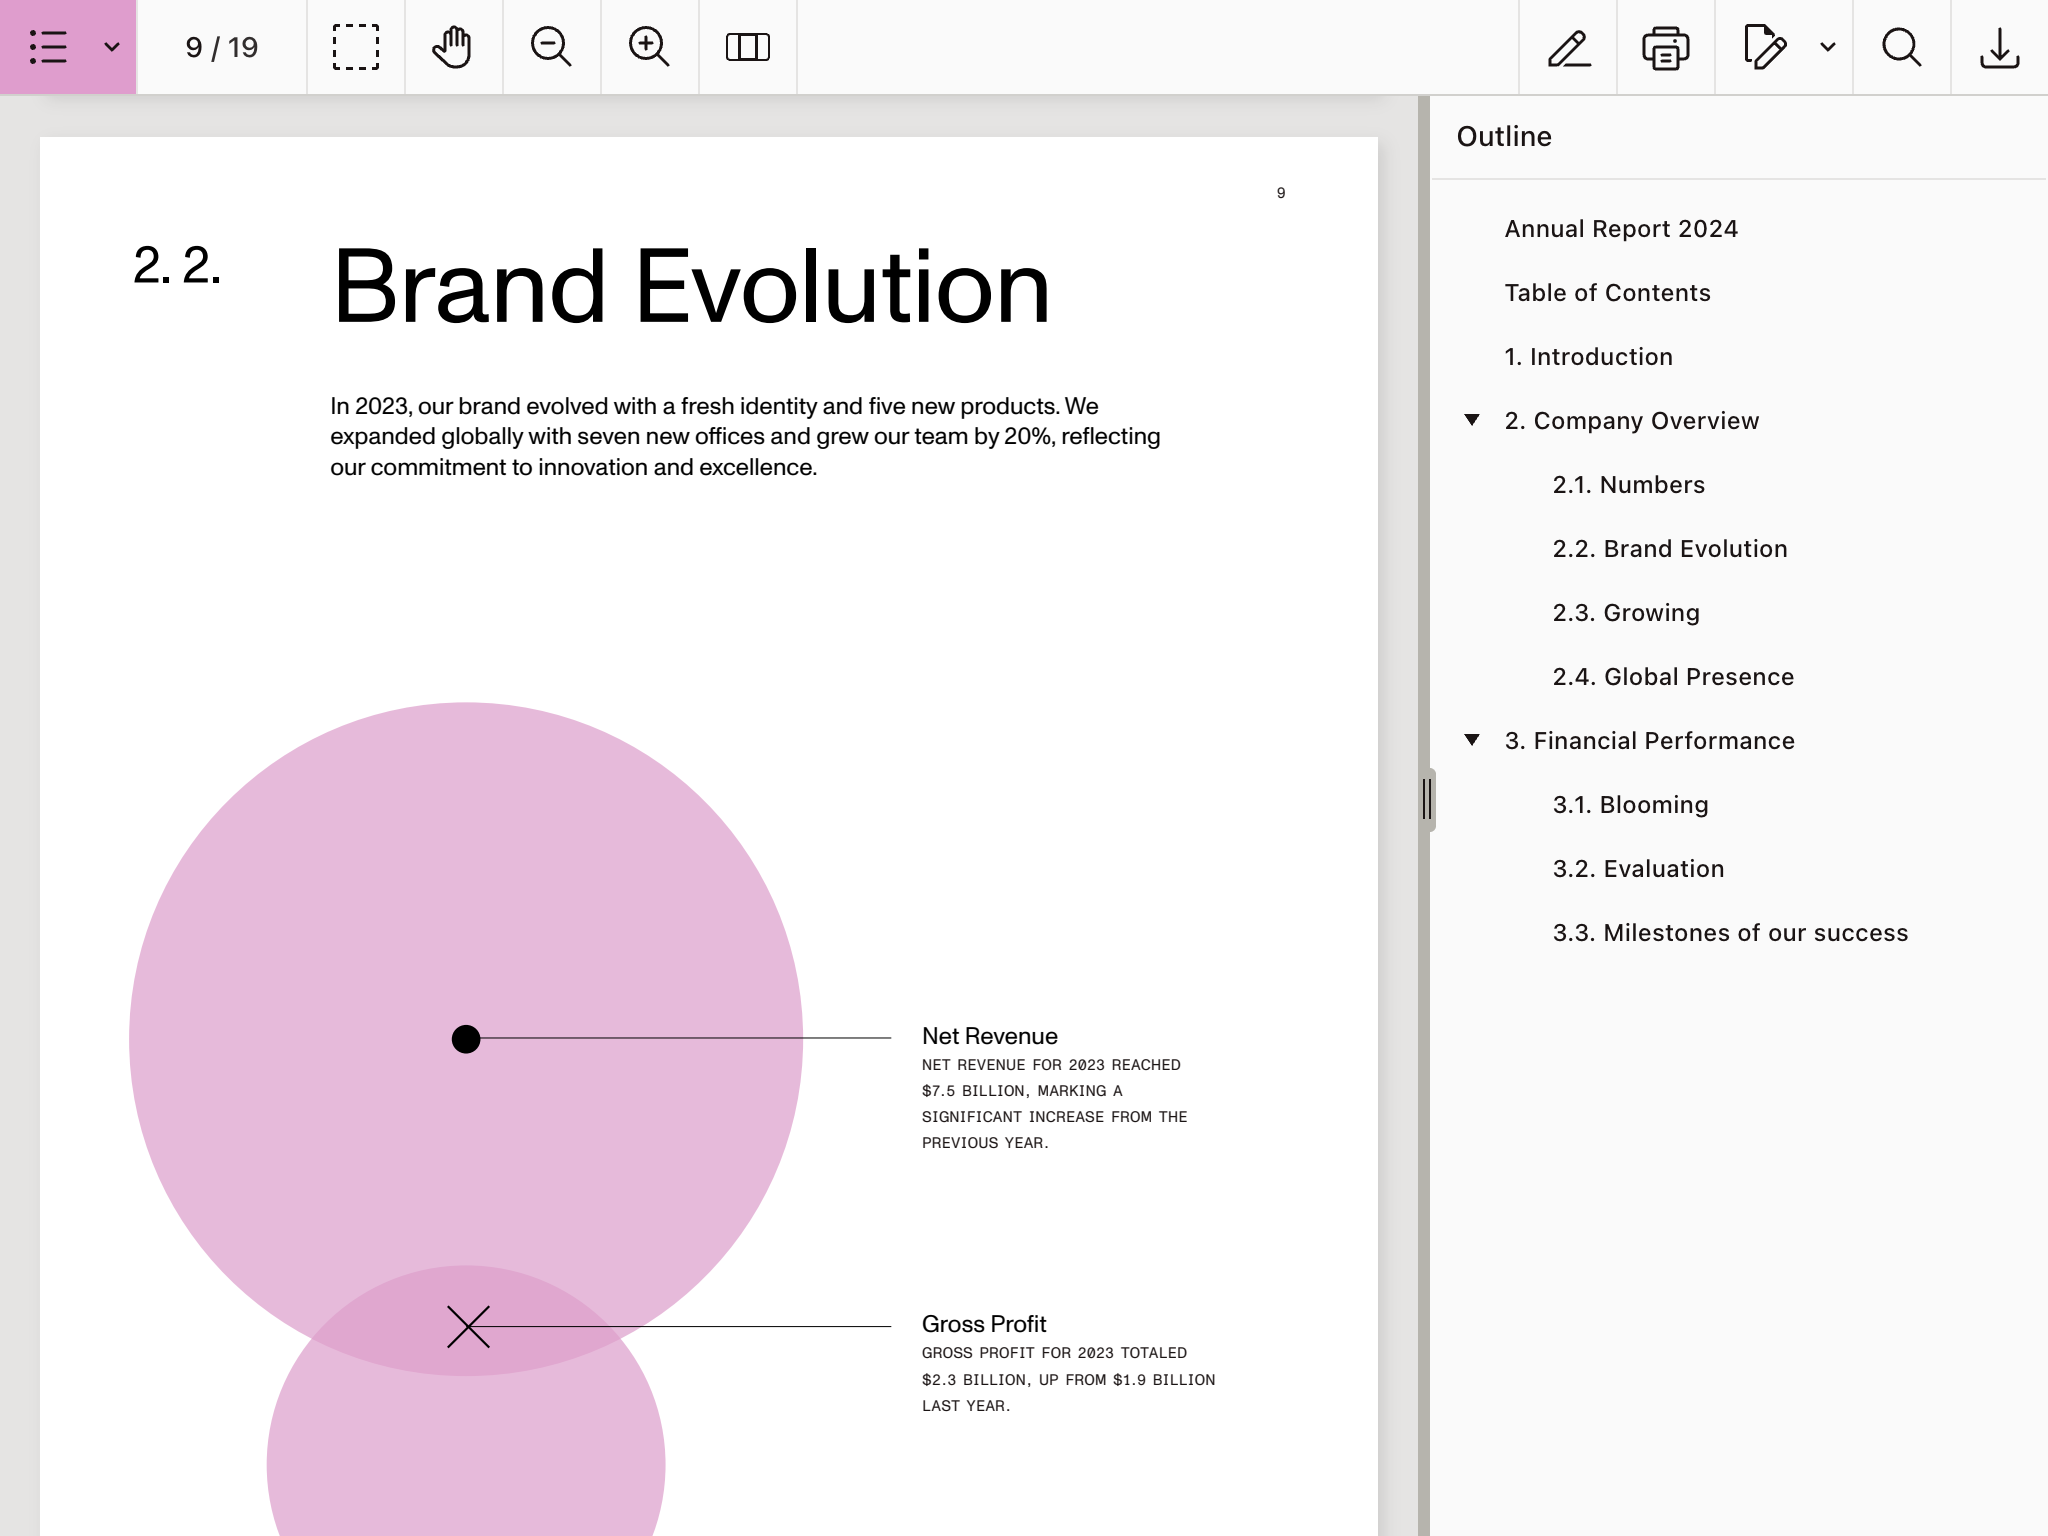This screenshot has width=2048, height=1536.
Task: Click the page number field
Action: coord(221,47)
